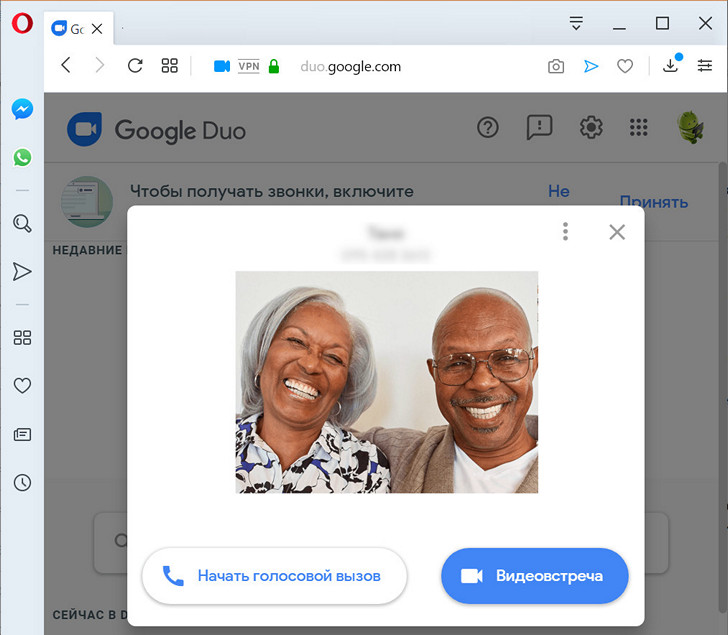Image resolution: width=728 pixels, height=635 pixels.
Task: Open the Easy Setup settings panel
Action: point(705,65)
